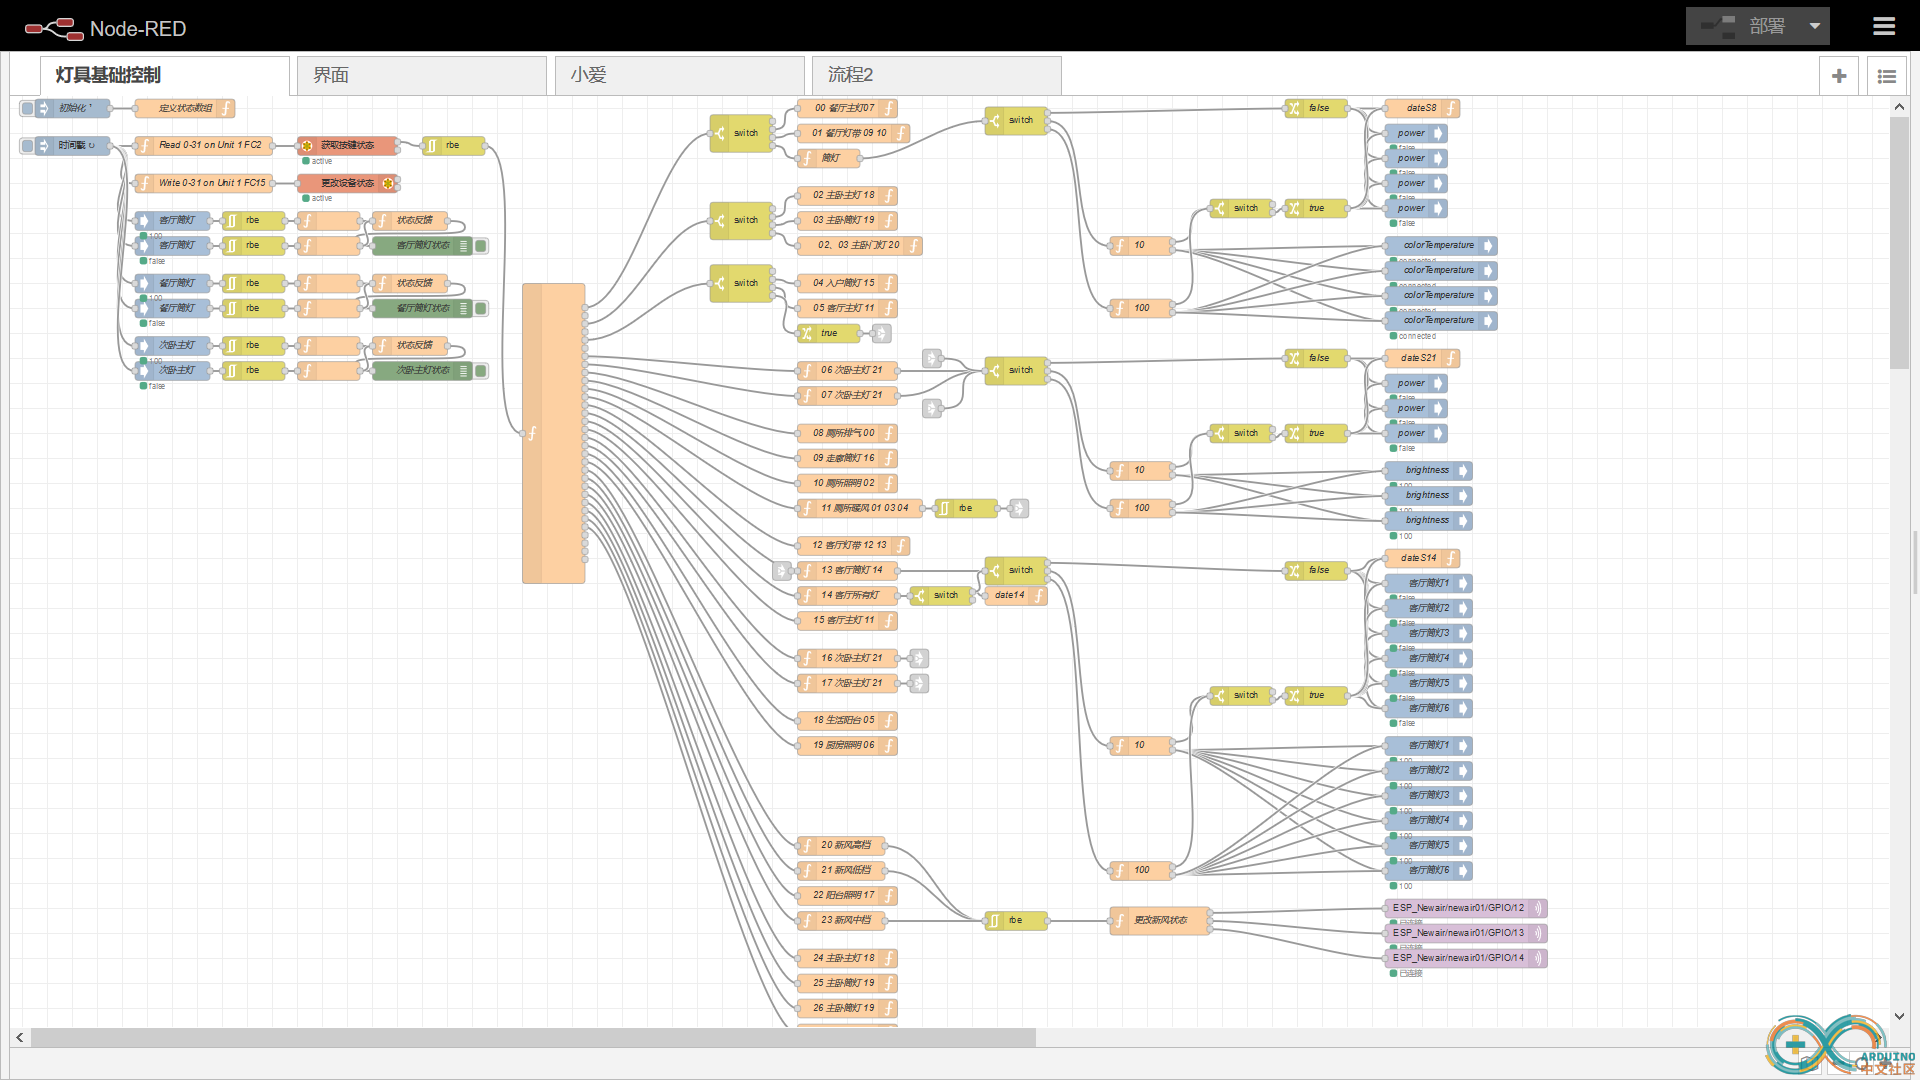Select the 09 走廊筒灯 16 function node

(x=847, y=458)
